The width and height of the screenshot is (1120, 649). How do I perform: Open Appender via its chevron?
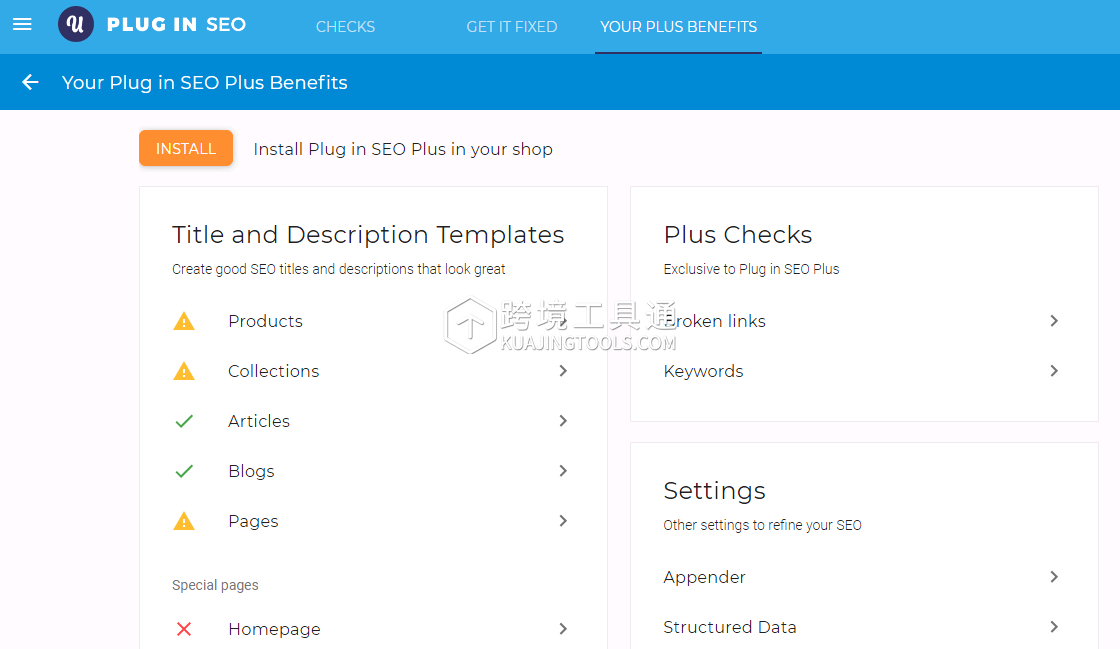[1054, 576]
